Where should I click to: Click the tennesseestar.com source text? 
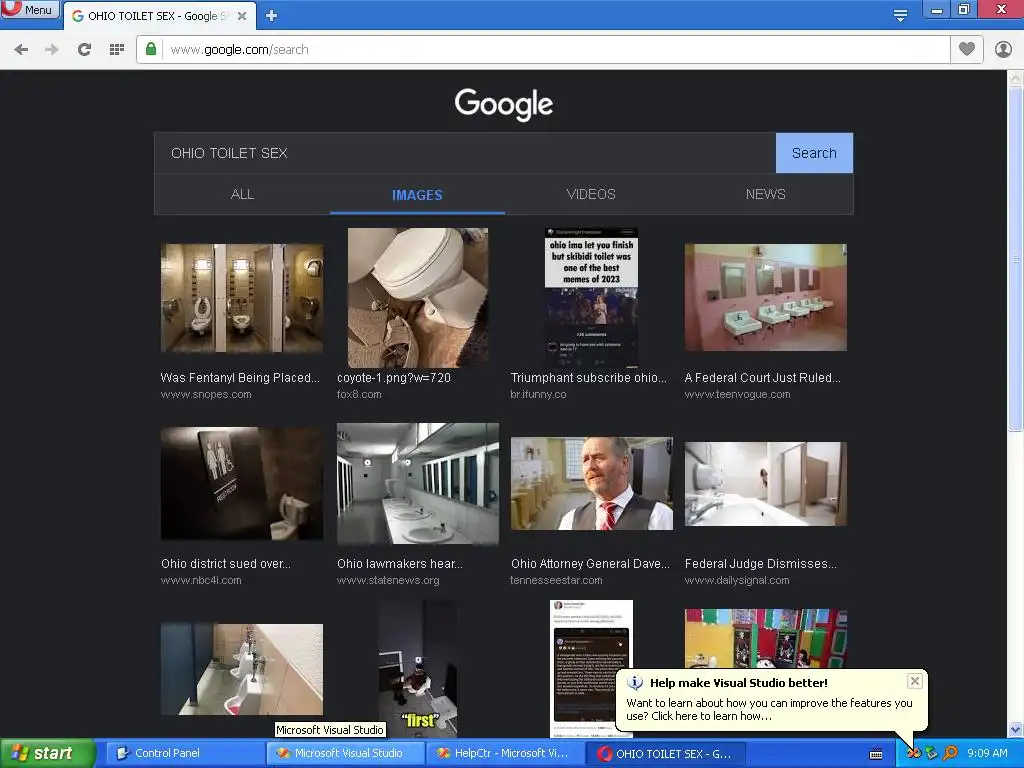click(x=556, y=580)
